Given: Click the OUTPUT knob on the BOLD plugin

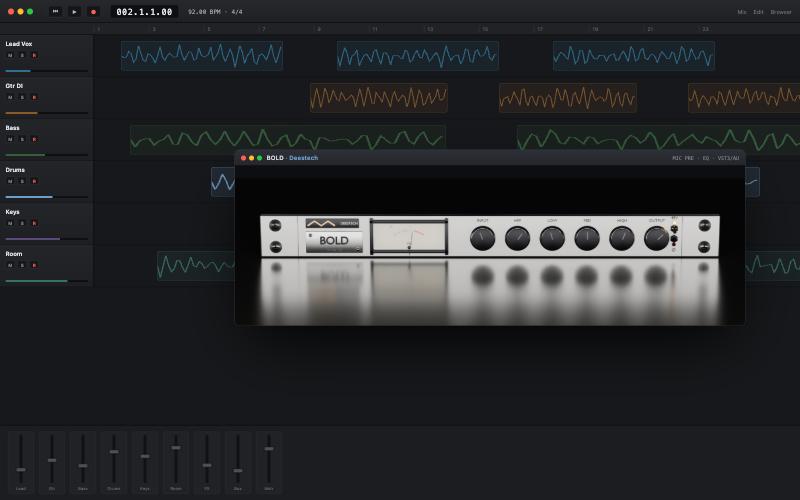Looking at the screenshot, I should coord(657,238).
